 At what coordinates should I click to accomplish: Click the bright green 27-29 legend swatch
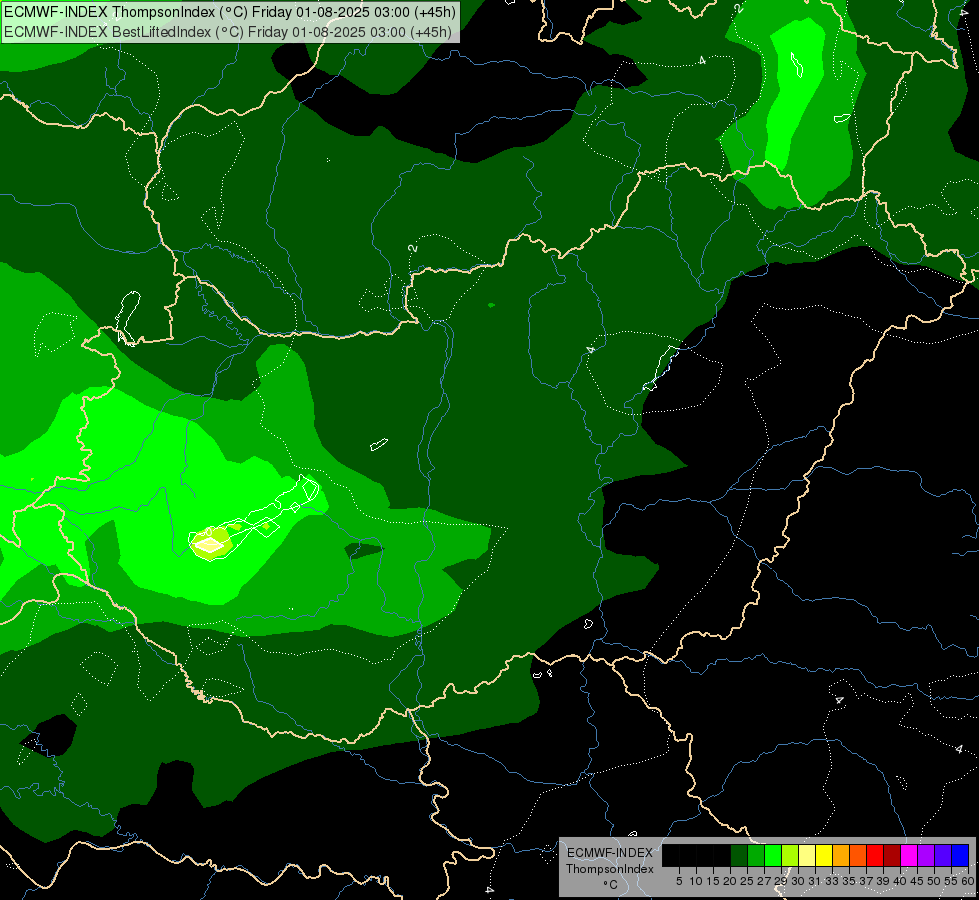[773, 855]
